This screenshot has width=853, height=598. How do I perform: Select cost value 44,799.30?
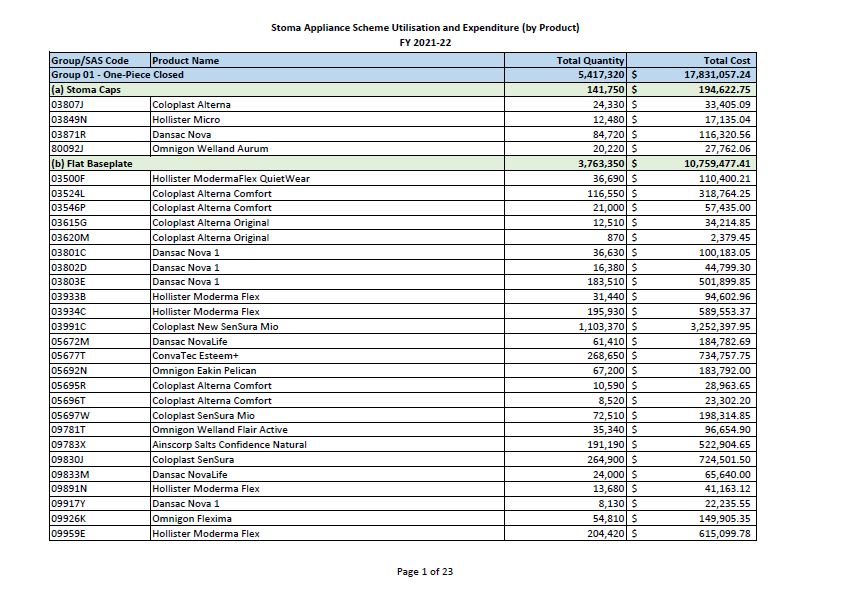click(x=691, y=268)
